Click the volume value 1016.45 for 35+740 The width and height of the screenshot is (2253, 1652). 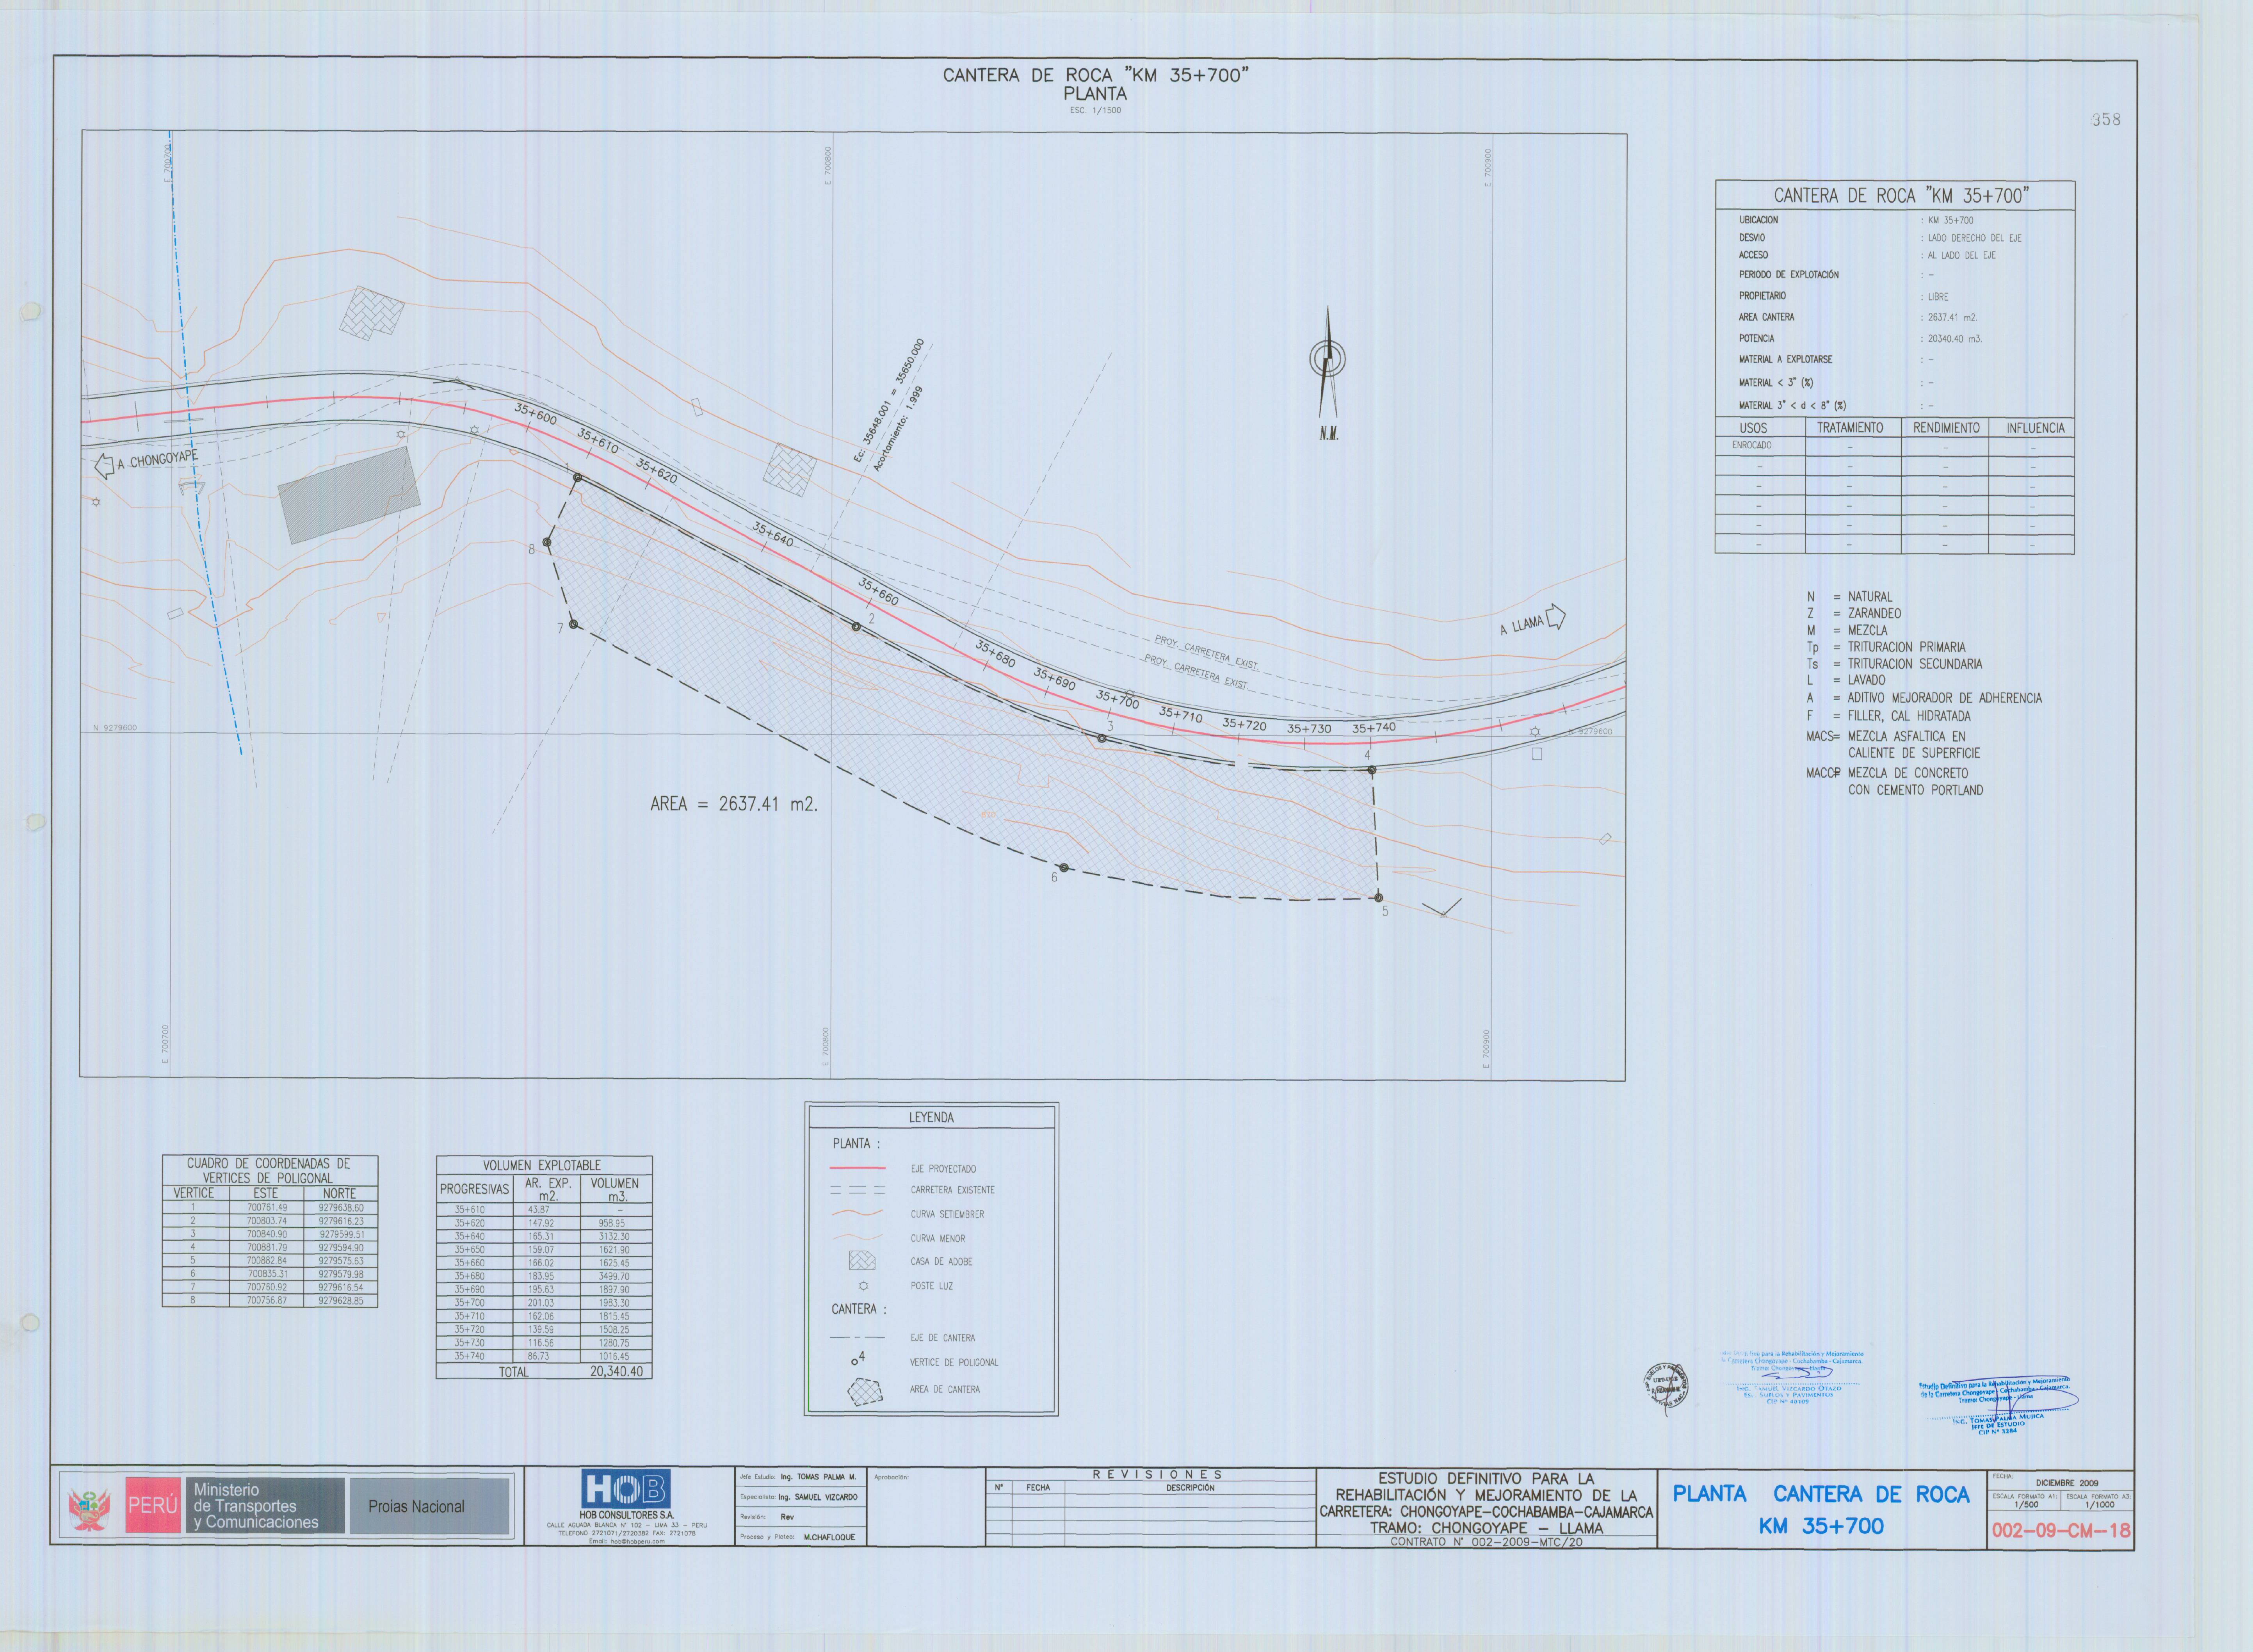[x=614, y=1356]
